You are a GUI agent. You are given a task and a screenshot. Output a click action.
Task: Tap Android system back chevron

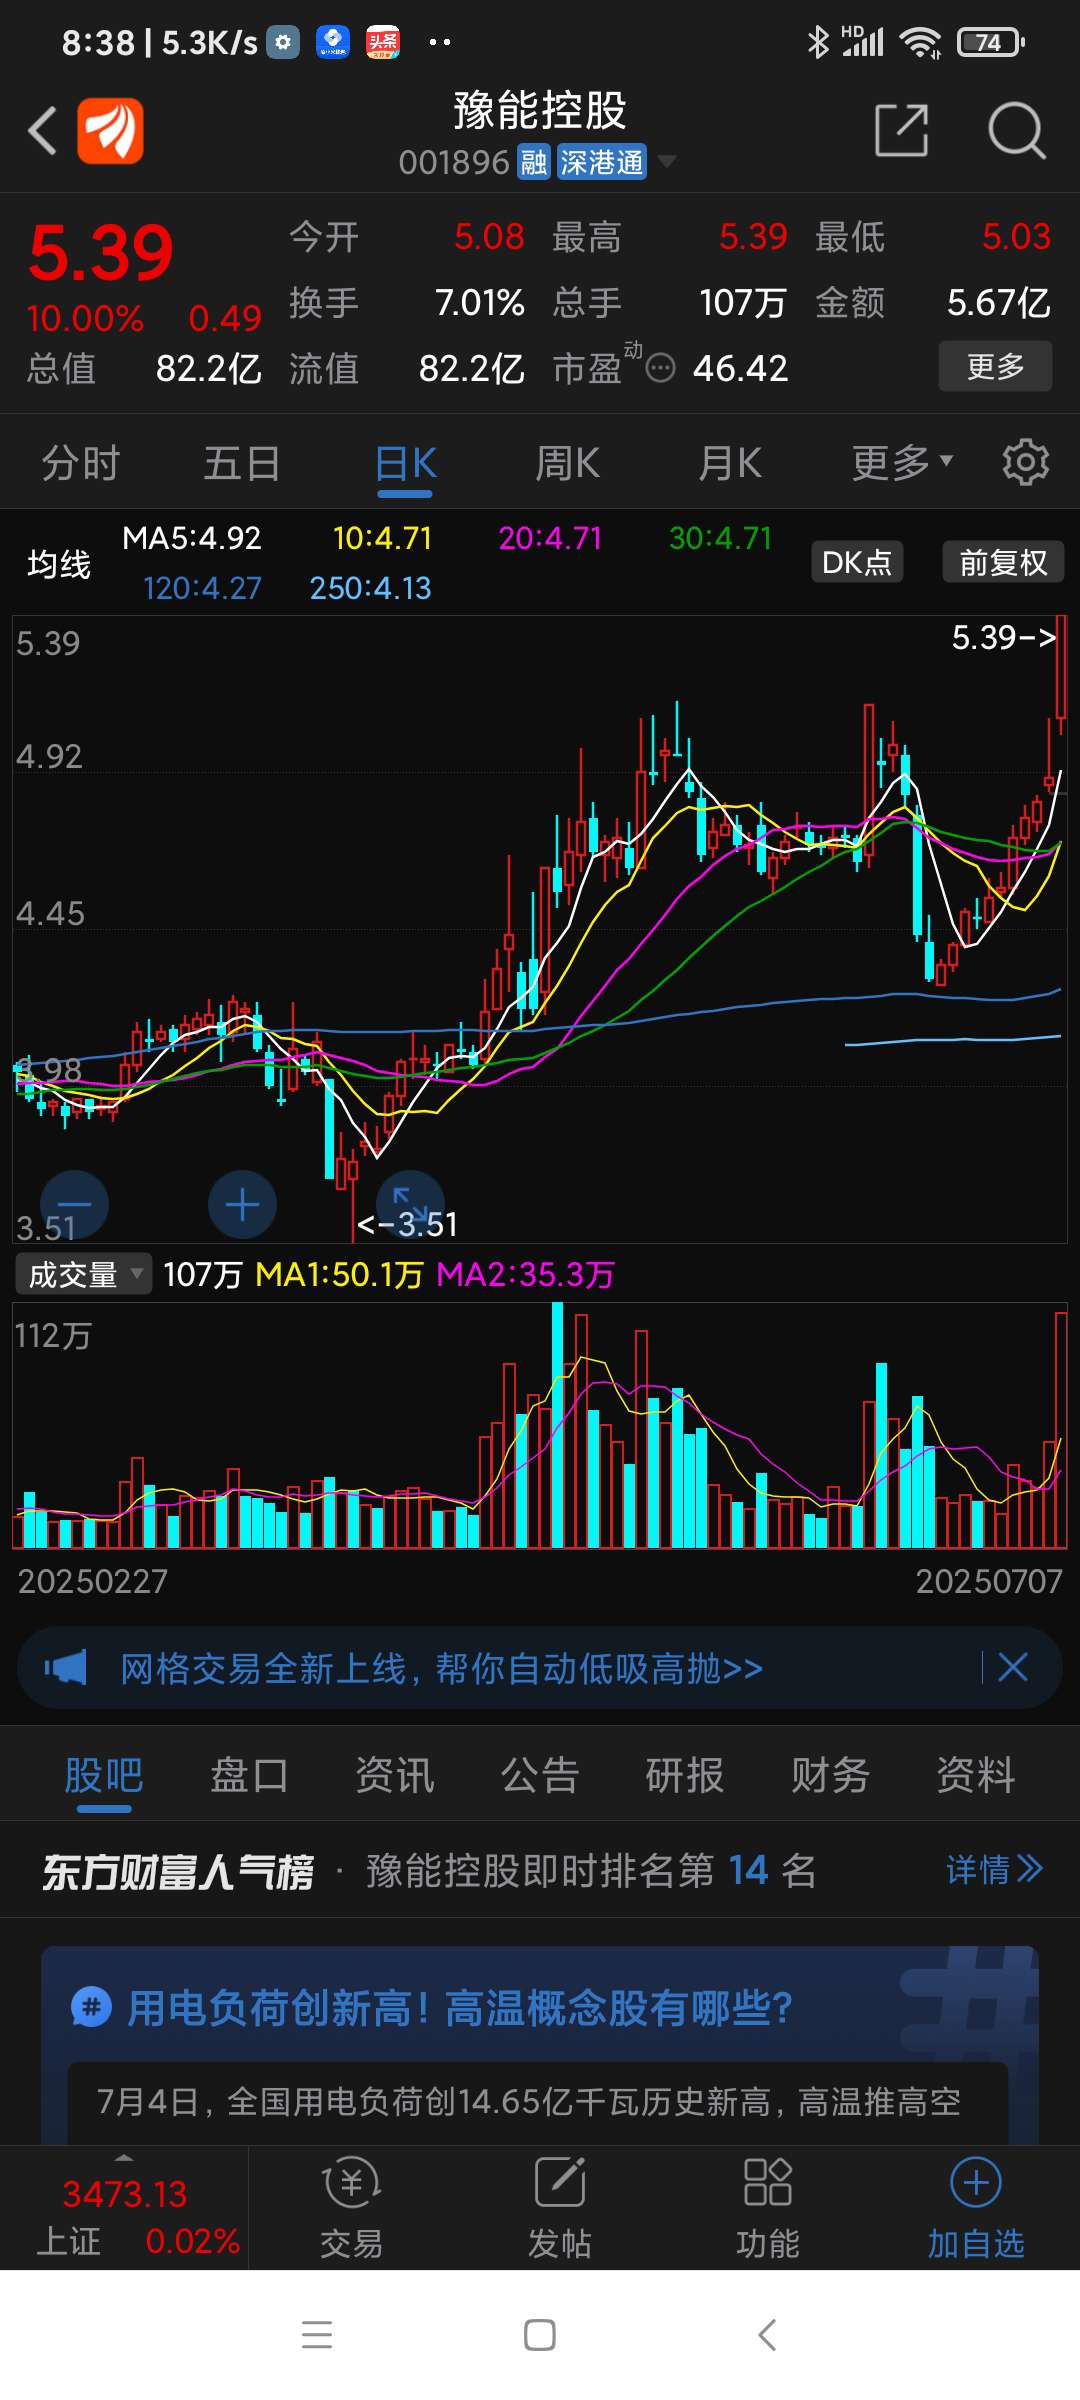coord(767,2335)
